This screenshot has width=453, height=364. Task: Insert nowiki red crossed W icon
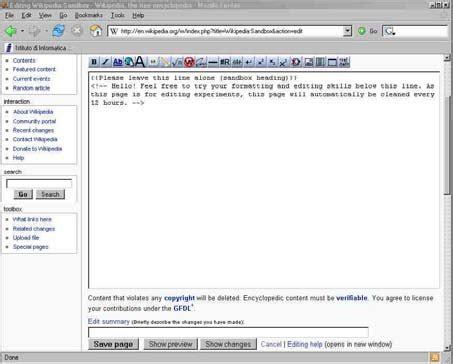[x=189, y=62]
